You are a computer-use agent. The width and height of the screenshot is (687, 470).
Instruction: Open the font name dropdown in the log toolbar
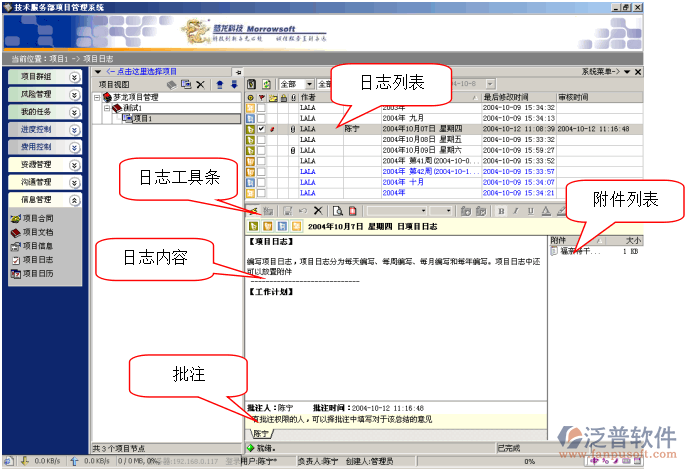423,211
